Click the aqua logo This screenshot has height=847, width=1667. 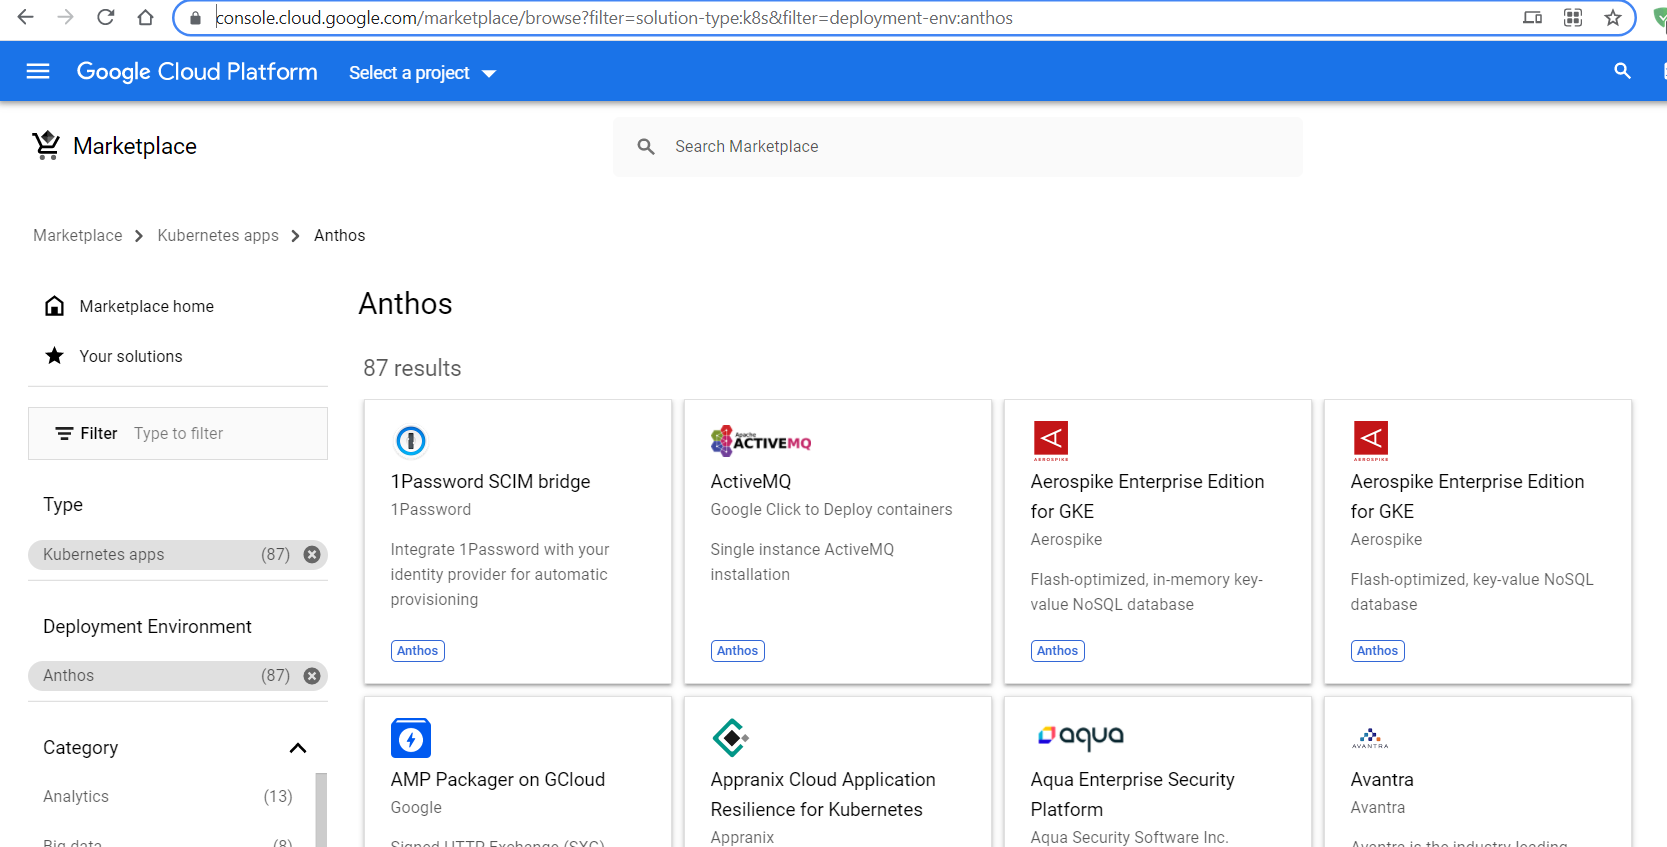tap(1081, 737)
